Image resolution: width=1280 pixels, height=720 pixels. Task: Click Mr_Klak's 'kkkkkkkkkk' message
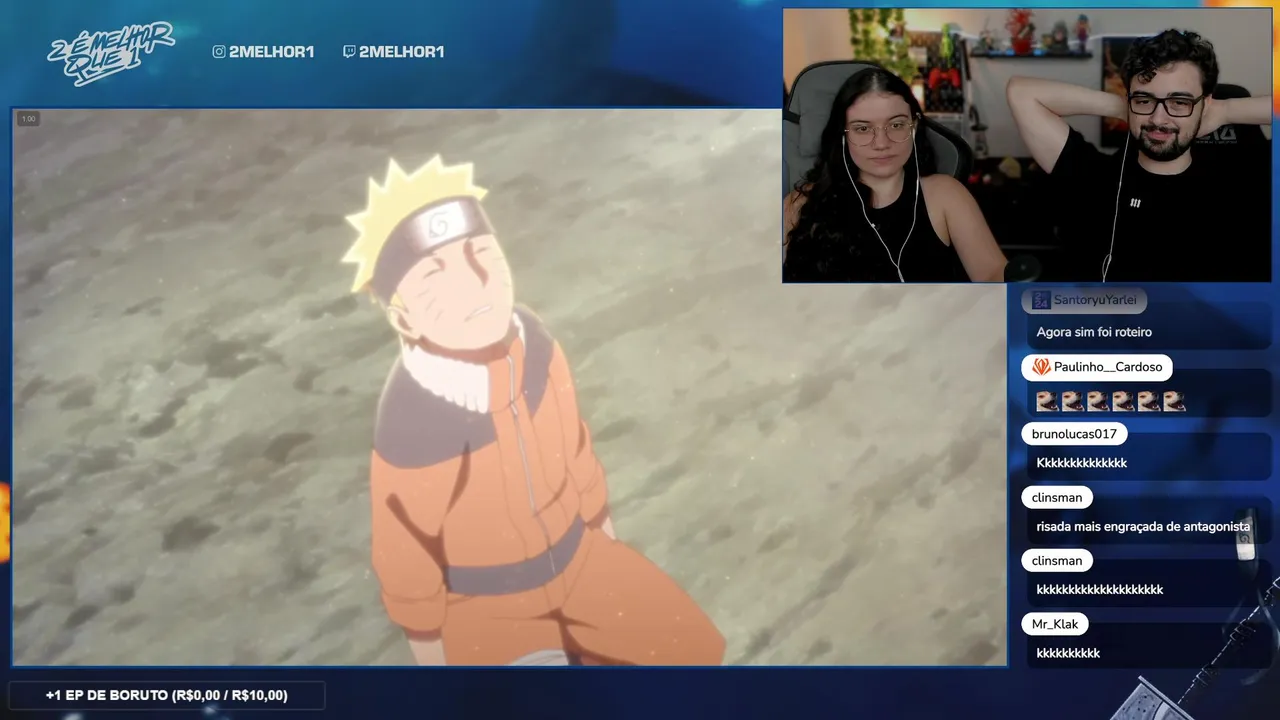tap(1068, 653)
